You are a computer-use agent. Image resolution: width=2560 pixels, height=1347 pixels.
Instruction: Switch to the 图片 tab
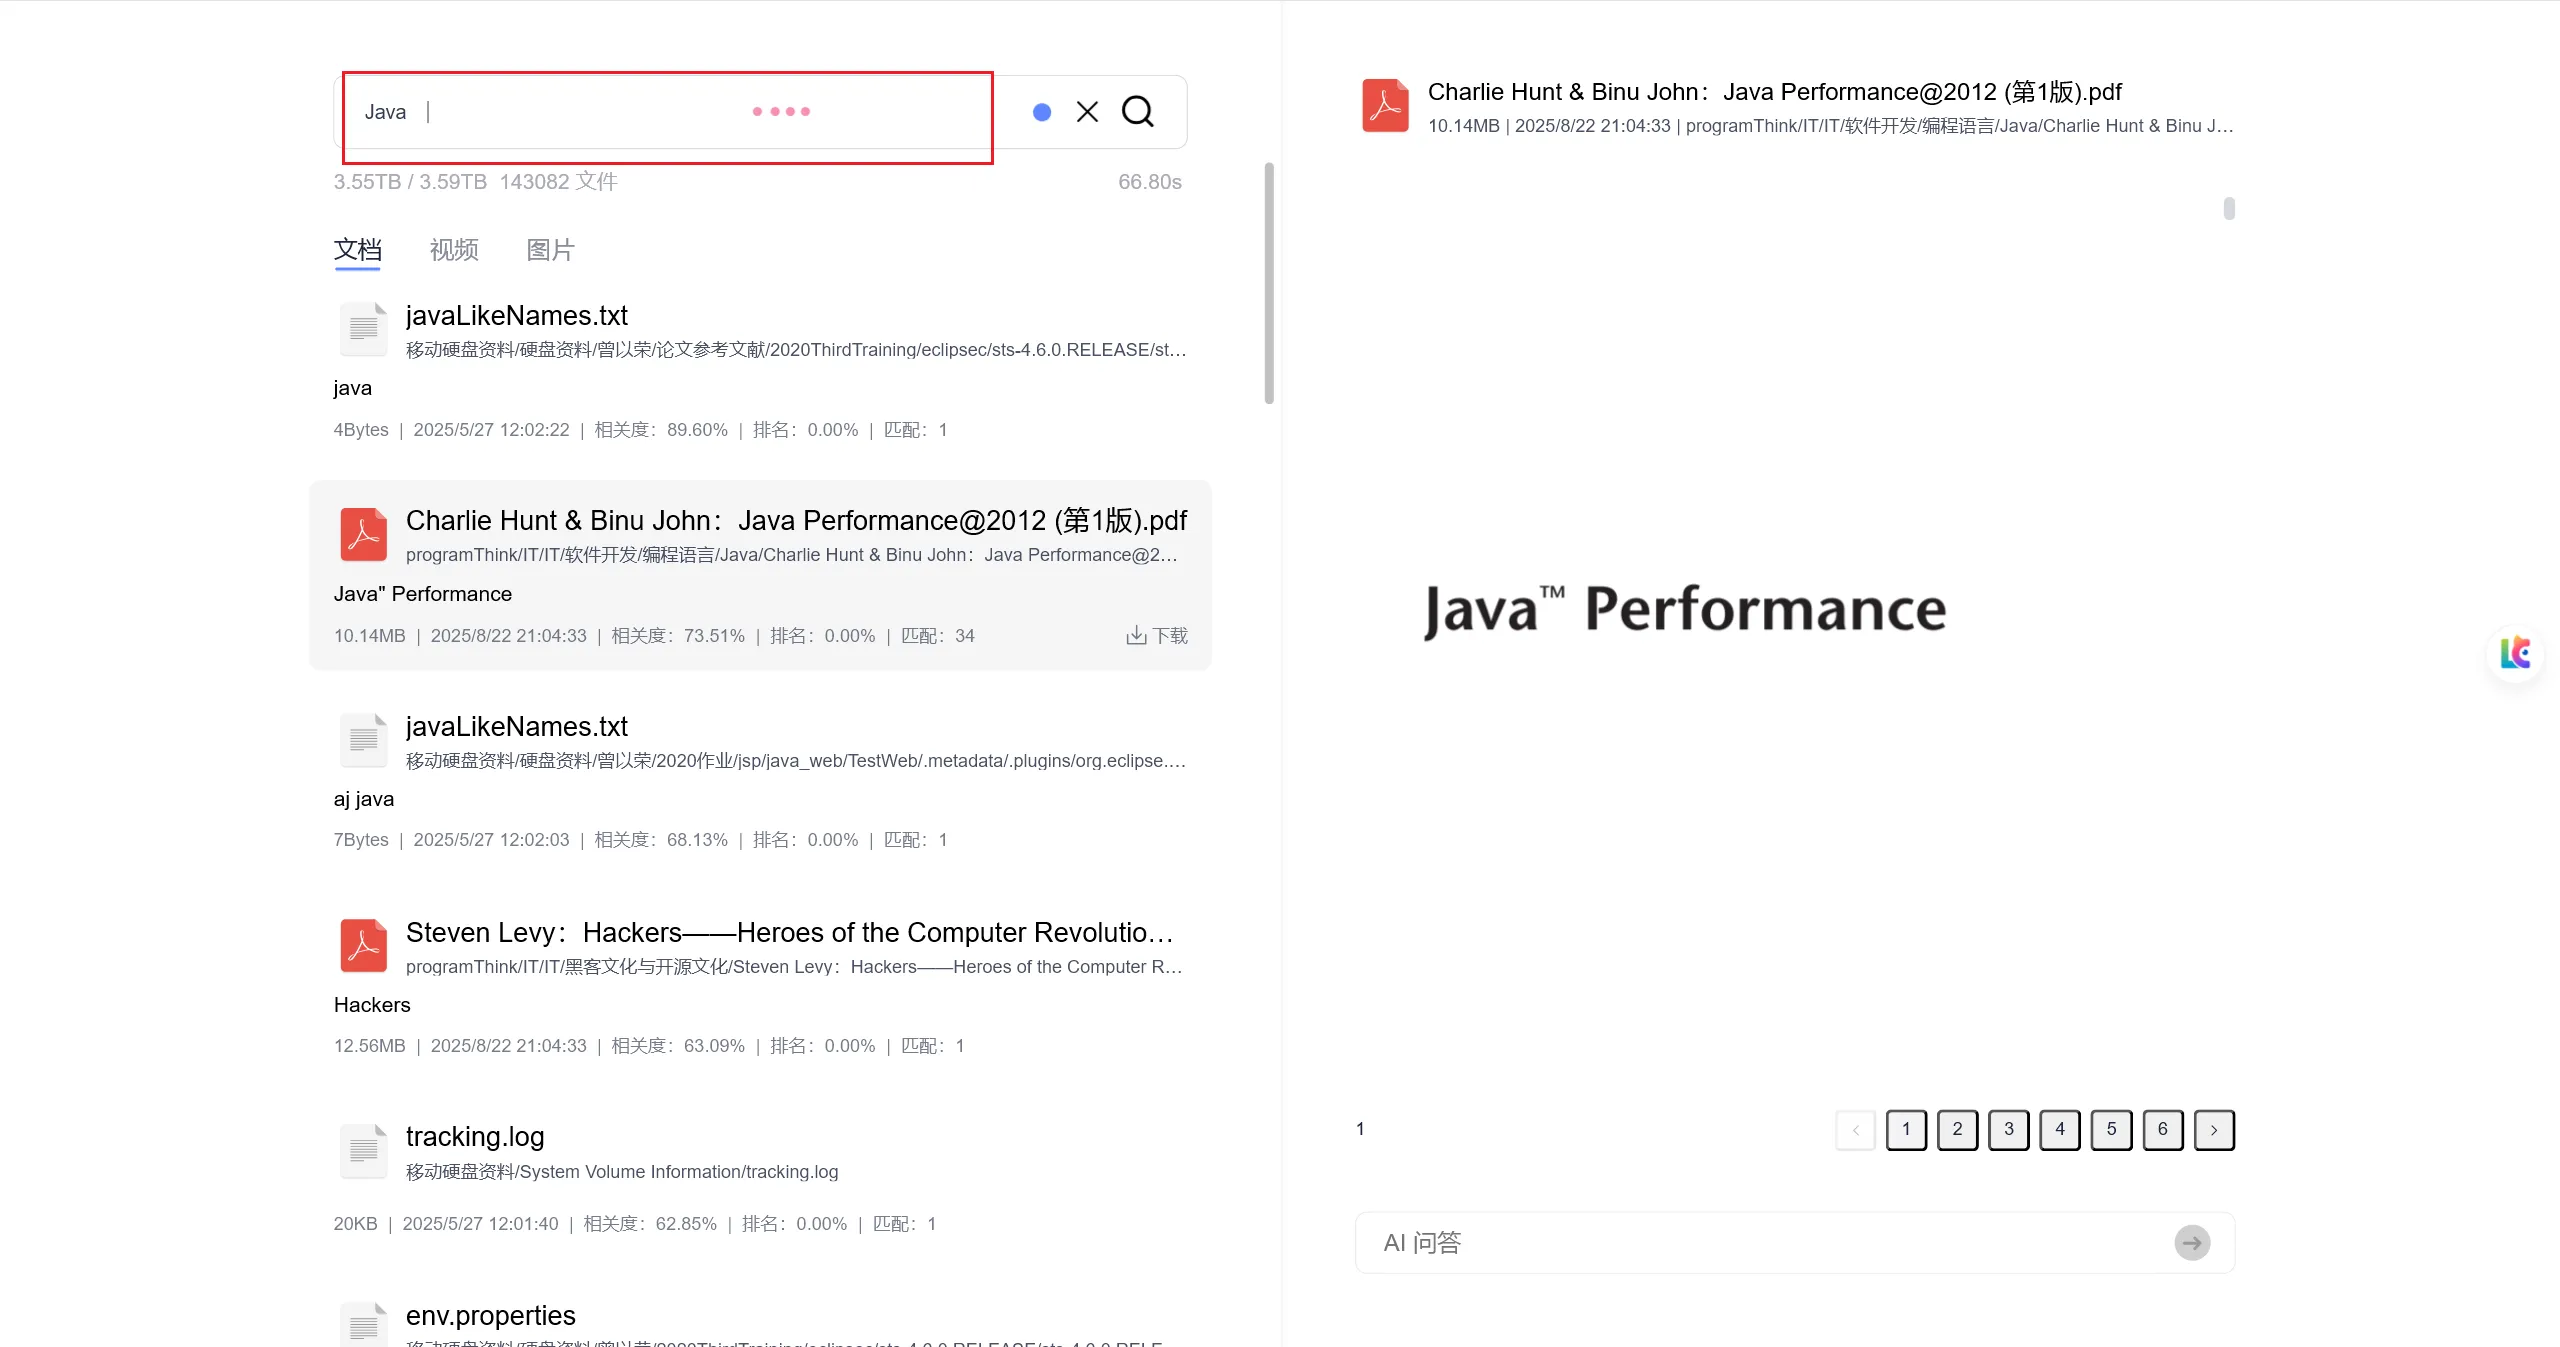click(x=550, y=250)
